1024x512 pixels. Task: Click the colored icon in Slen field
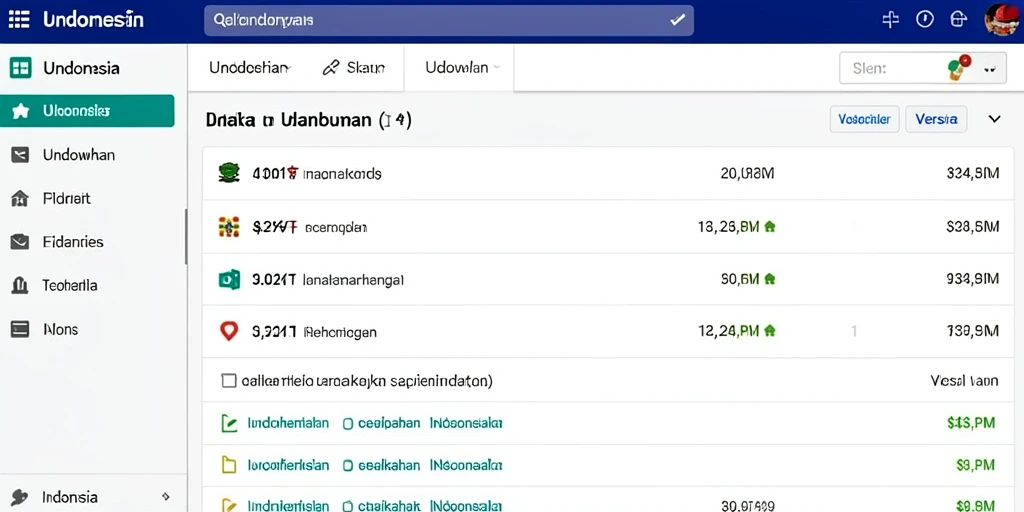959,68
